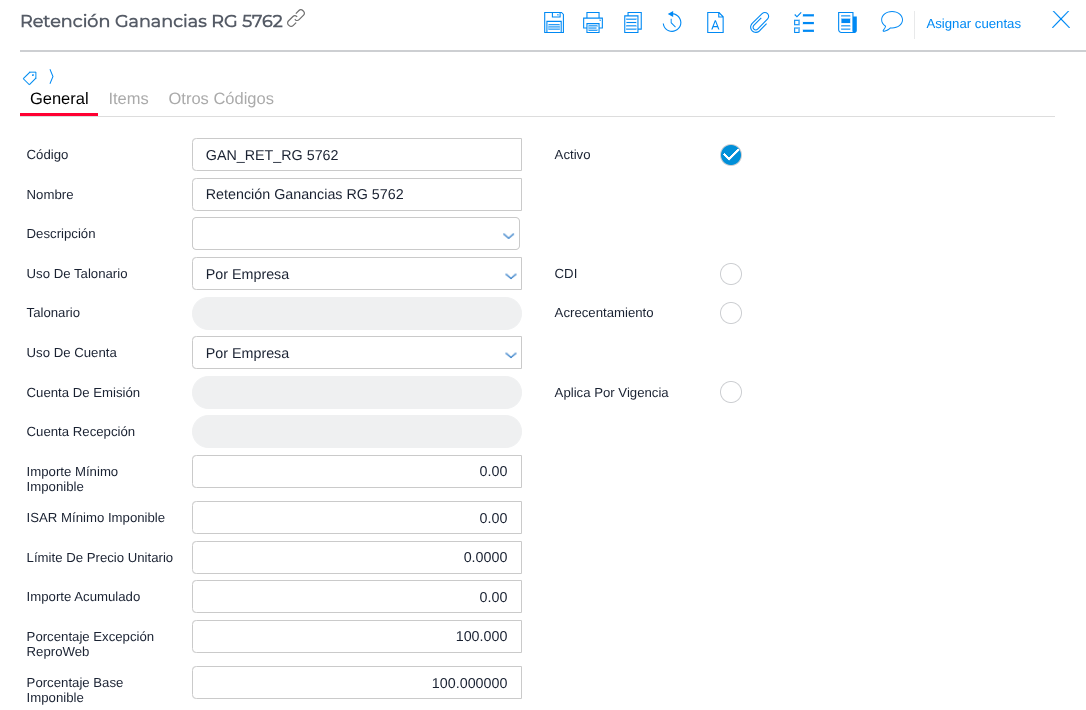The image size is (1086, 710).
Task: Click the paperclip attachments icon
Action: point(759,22)
